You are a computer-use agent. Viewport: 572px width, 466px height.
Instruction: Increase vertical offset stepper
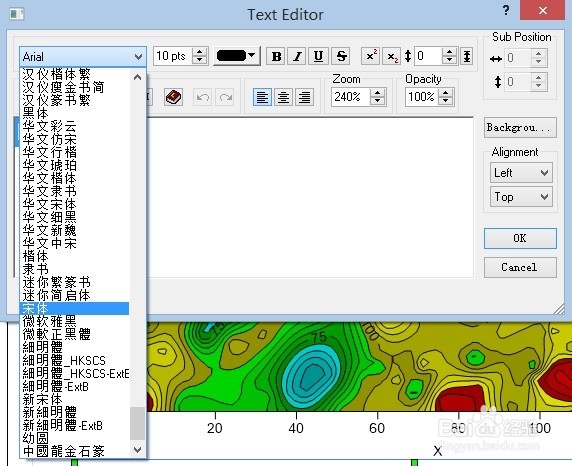point(450,52)
